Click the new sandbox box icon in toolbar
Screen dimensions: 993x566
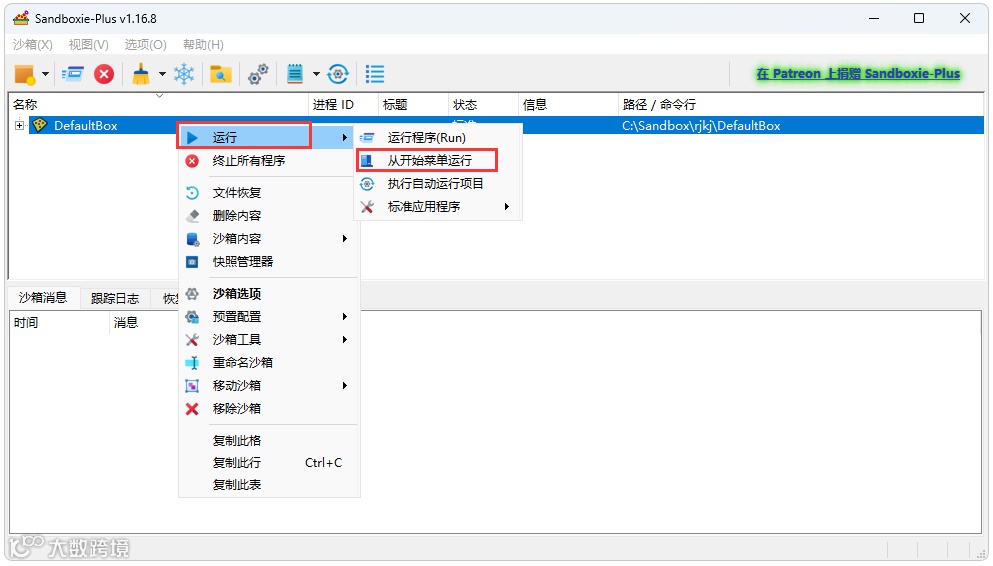click(x=25, y=74)
